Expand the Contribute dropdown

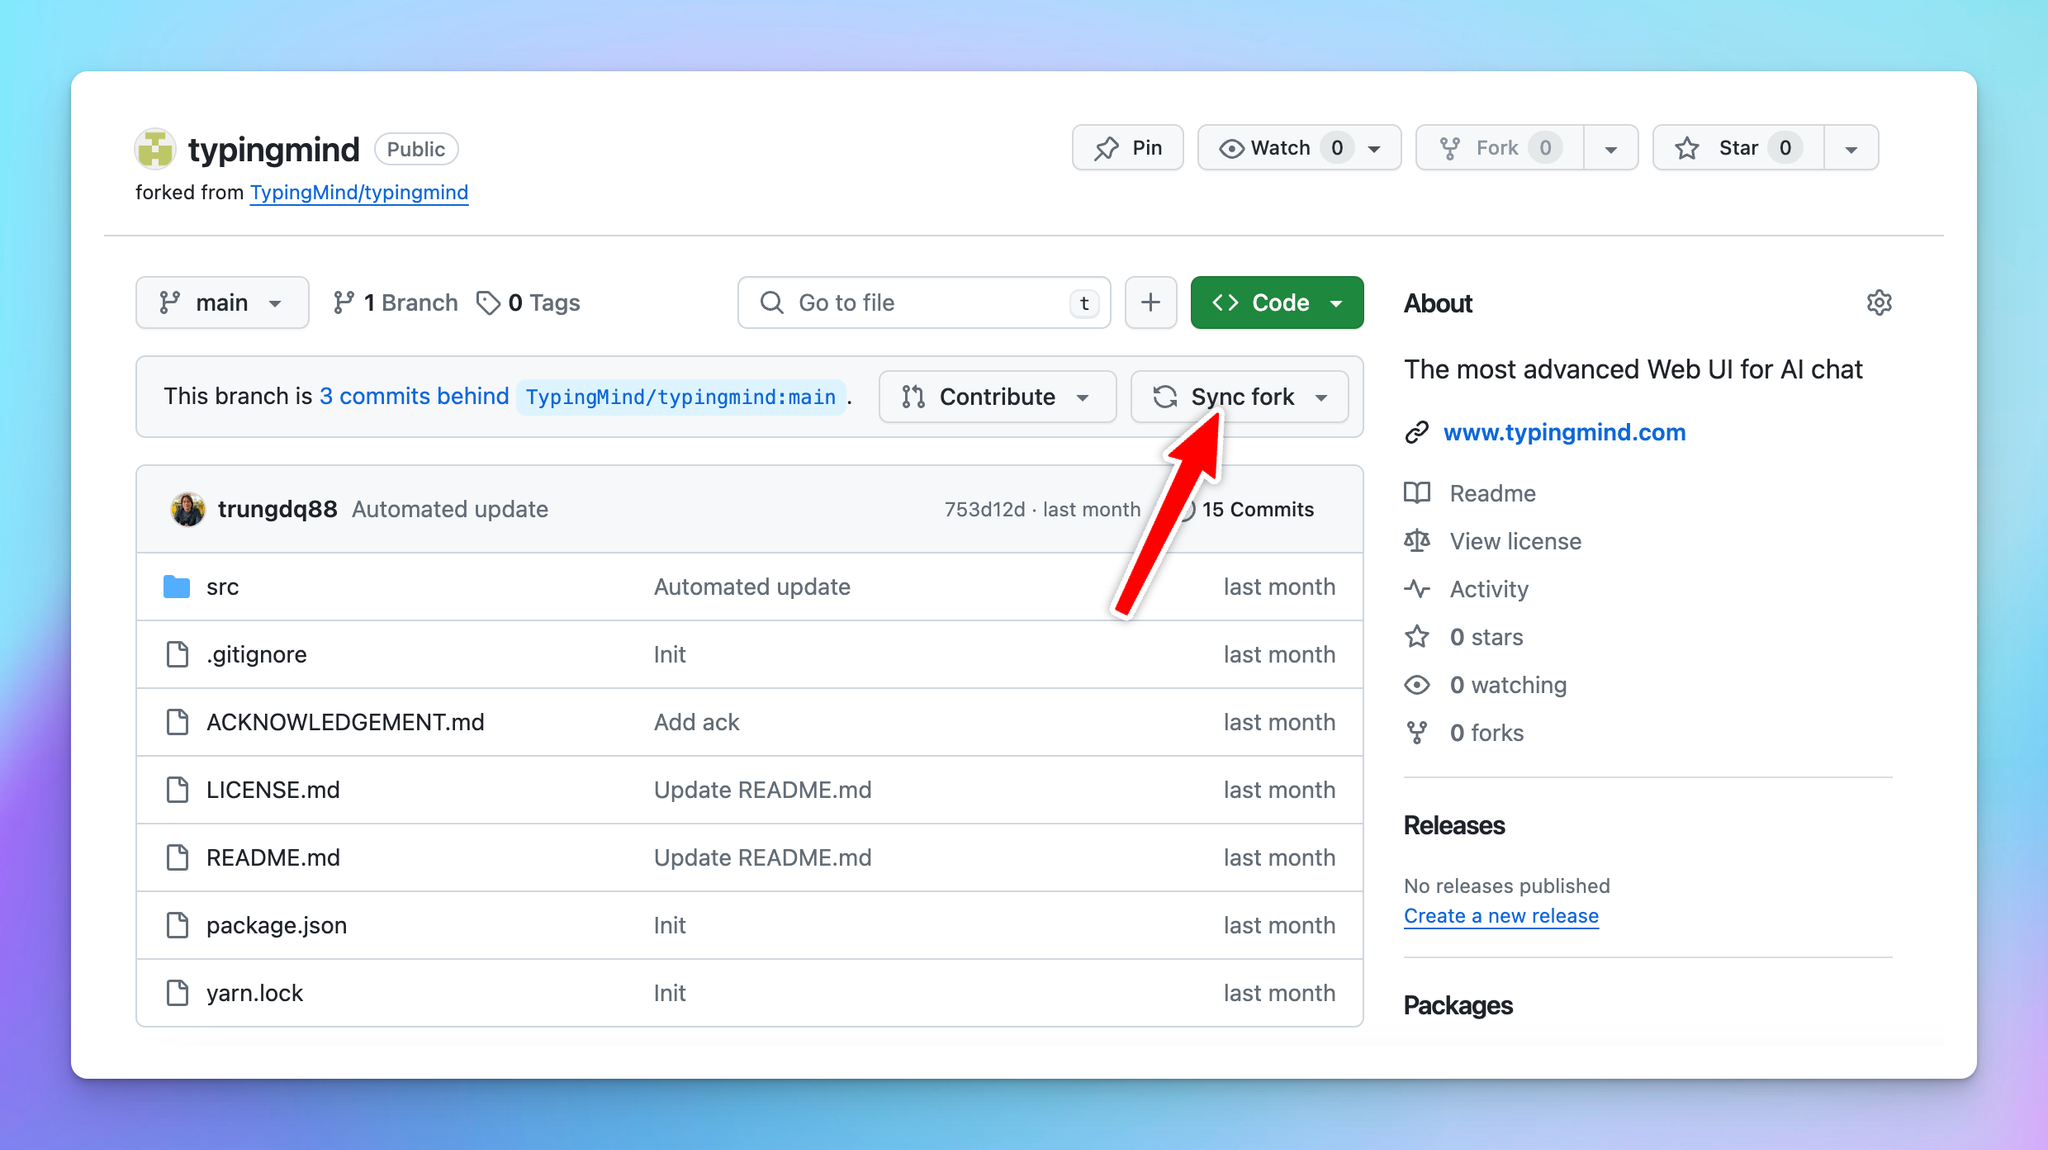pos(997,397)
